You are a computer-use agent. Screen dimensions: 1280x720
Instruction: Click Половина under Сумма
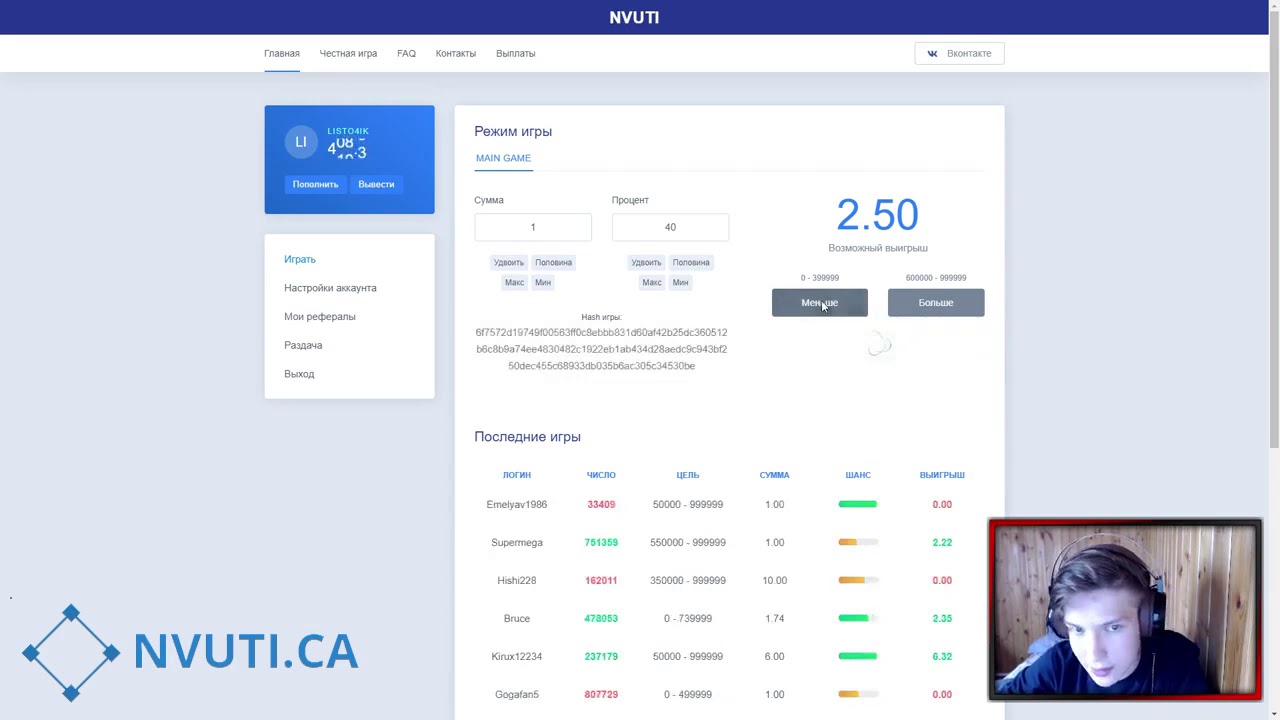click(x=553, y=263)
